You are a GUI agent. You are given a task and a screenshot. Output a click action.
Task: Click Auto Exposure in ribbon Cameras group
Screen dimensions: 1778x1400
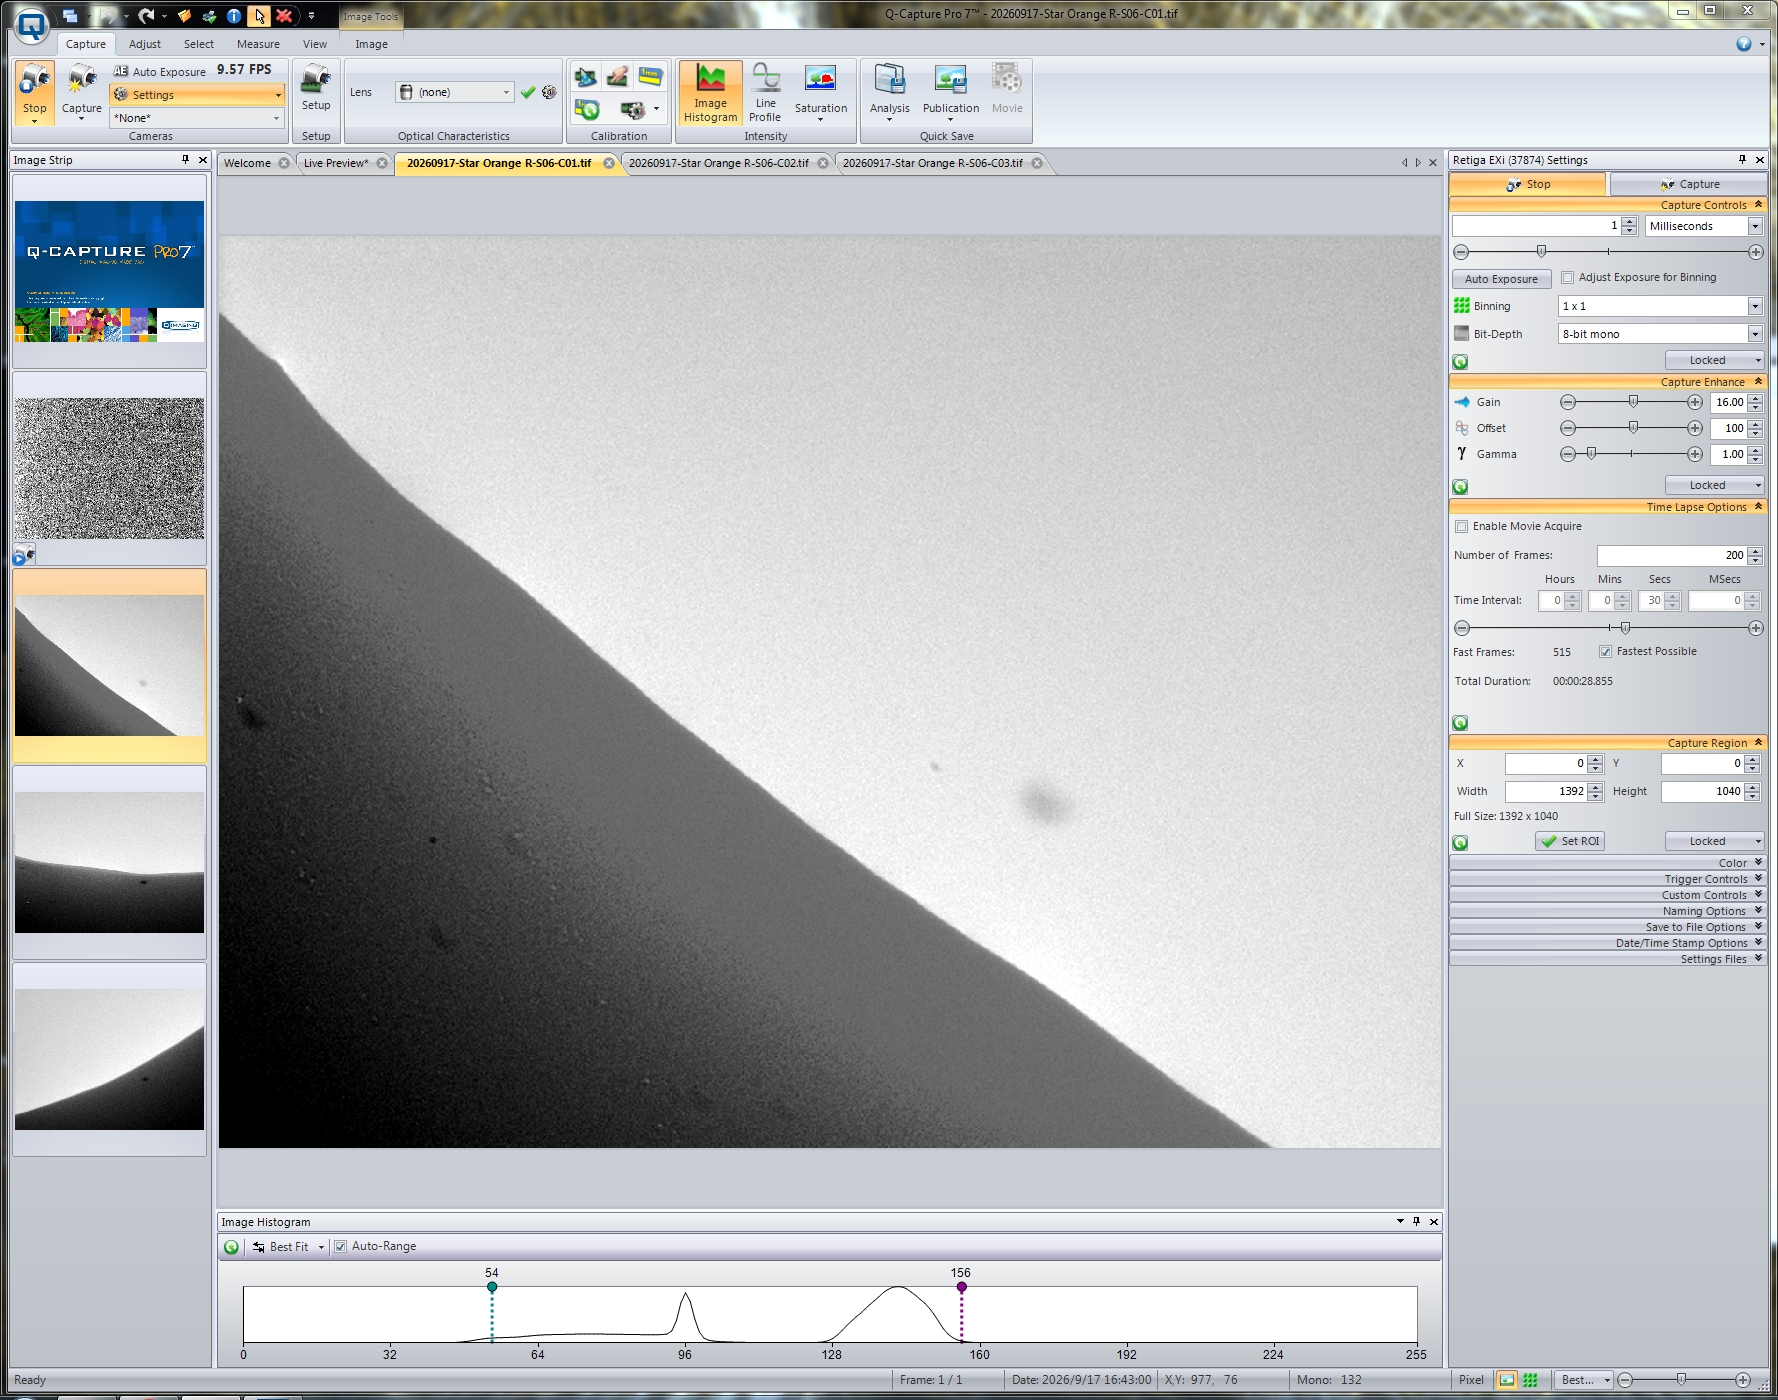tap(160, 72)
